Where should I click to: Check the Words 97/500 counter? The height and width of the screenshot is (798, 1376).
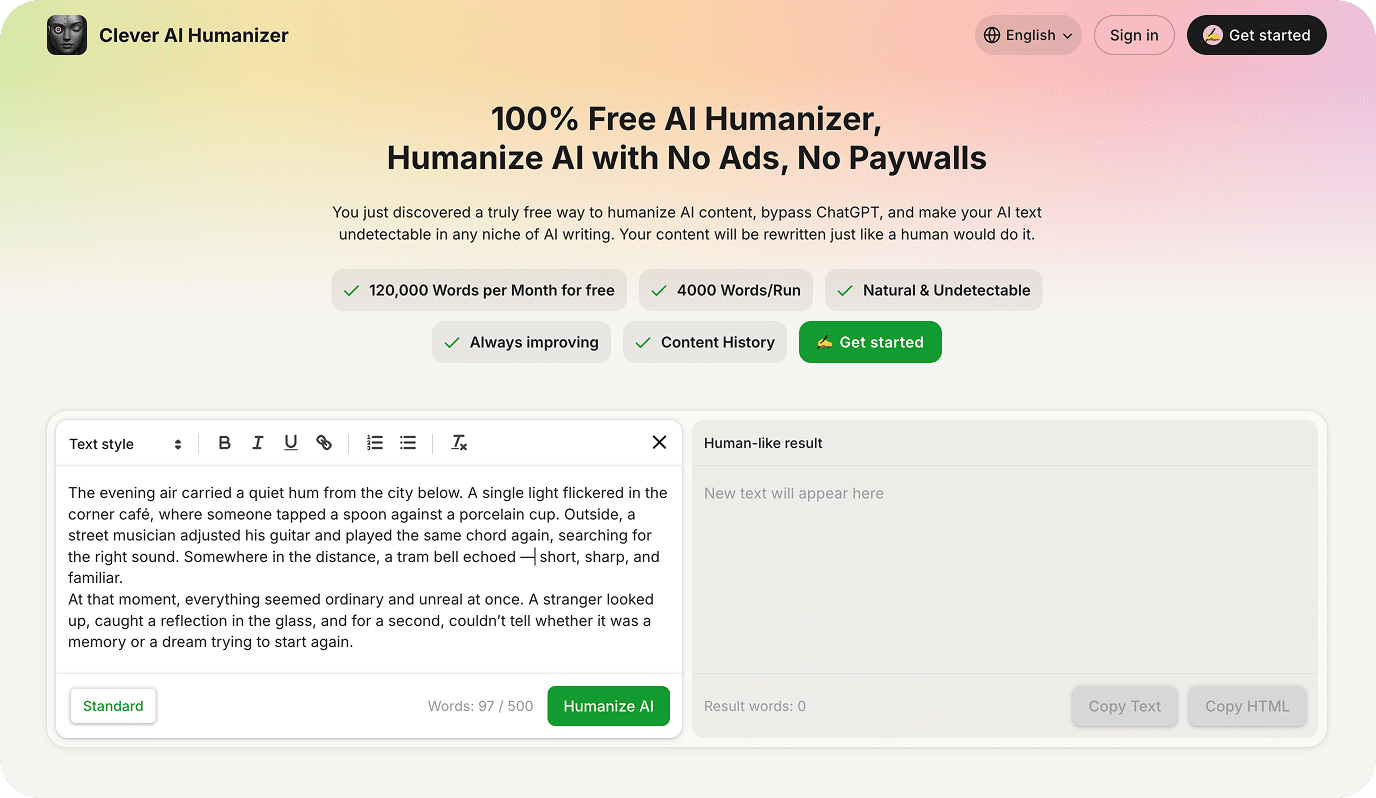480,706
